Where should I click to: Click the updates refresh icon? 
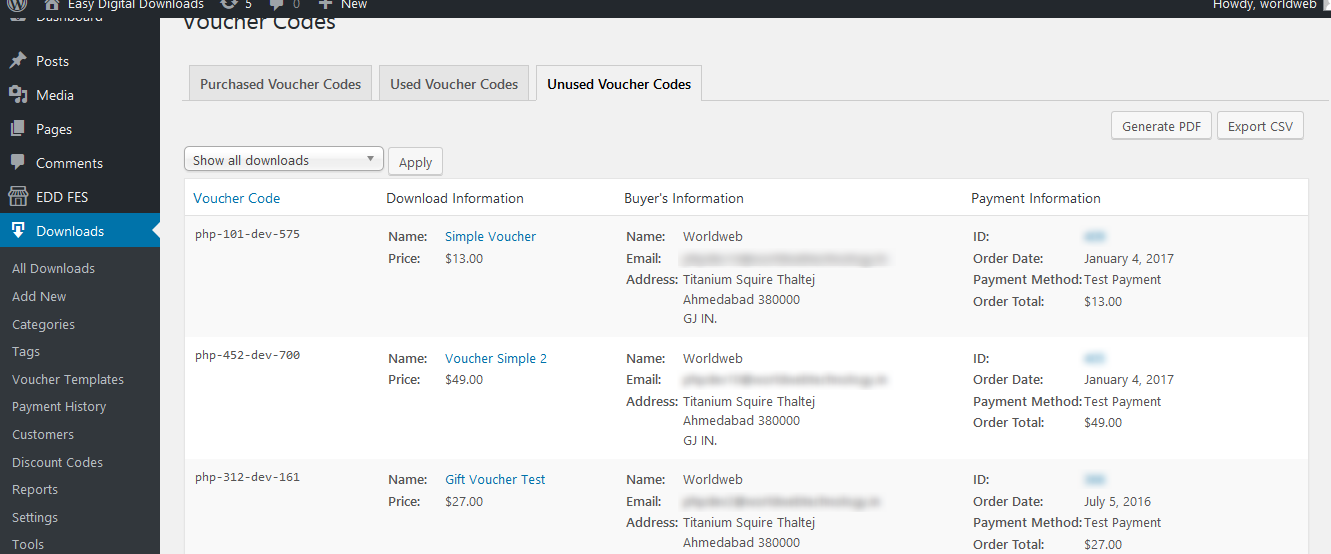coord(229,5)
